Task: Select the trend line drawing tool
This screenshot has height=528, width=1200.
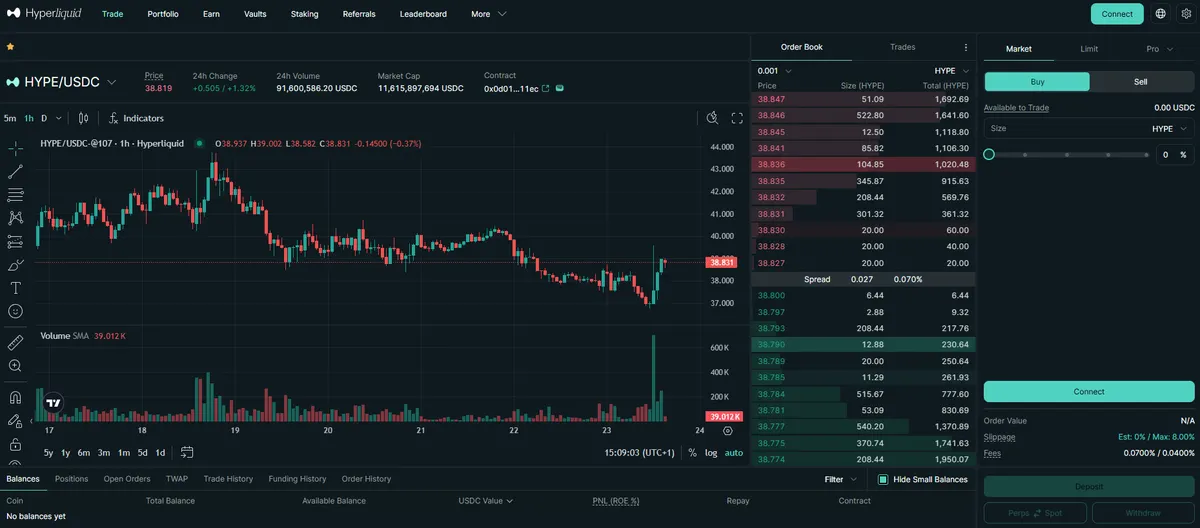Action: pyautogui.click(x=15, y=172)
